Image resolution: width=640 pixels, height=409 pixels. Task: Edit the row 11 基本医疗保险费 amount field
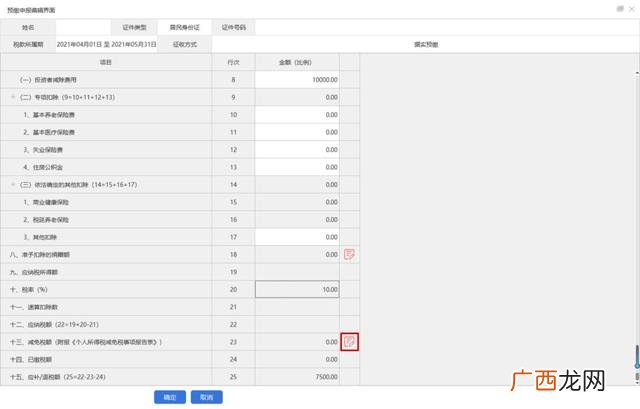(x=297, y=132)
